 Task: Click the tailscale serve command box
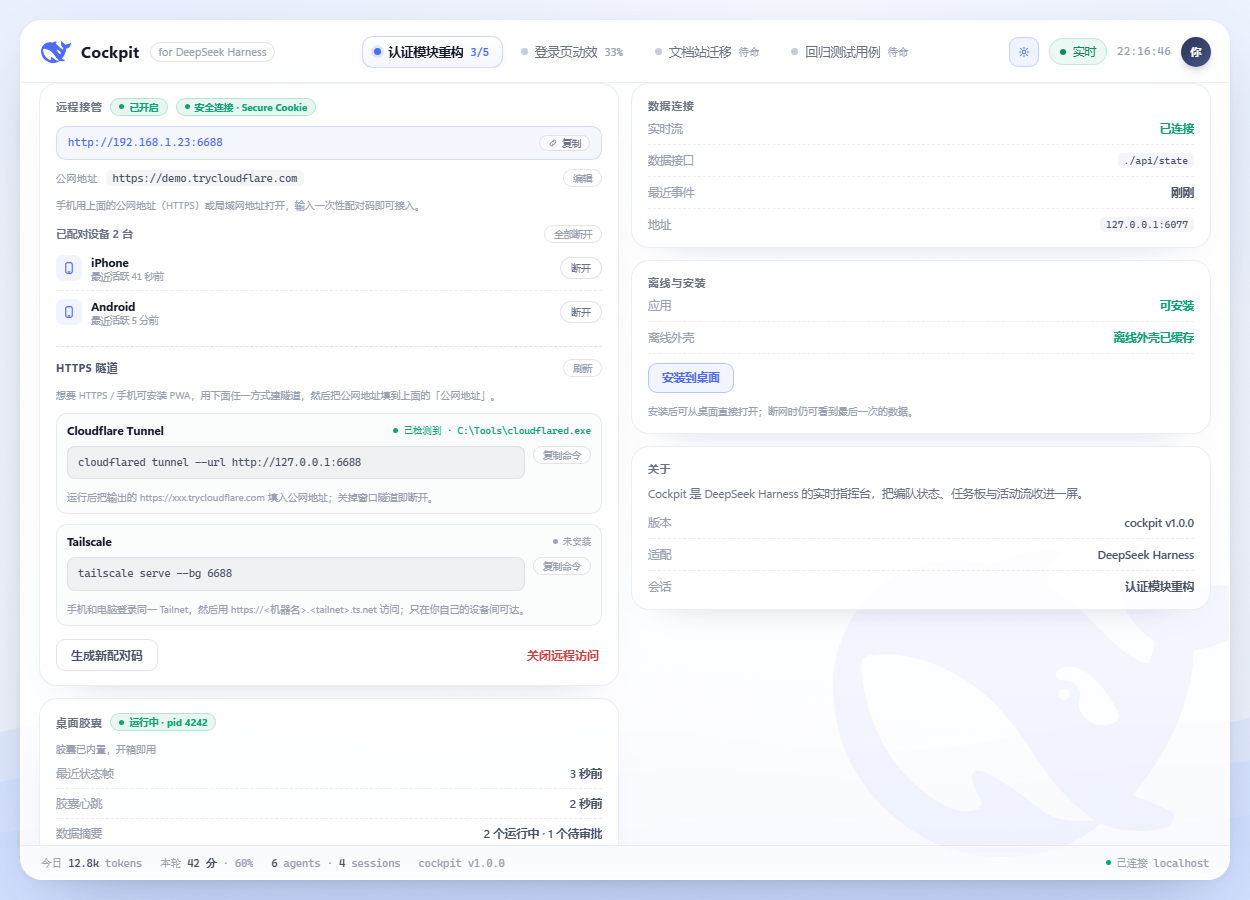(x=296, y=574)
